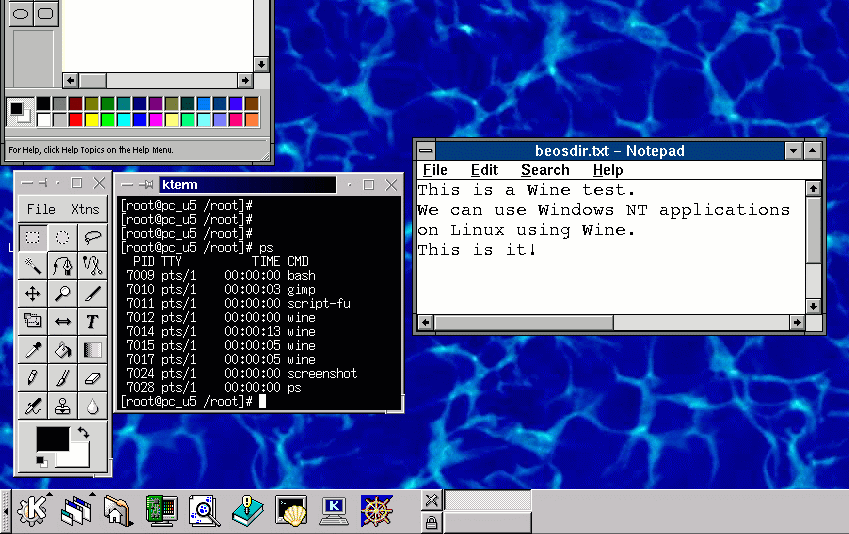
Task: Pick the orange swatch in Paint palette
Action: point(252,119)
